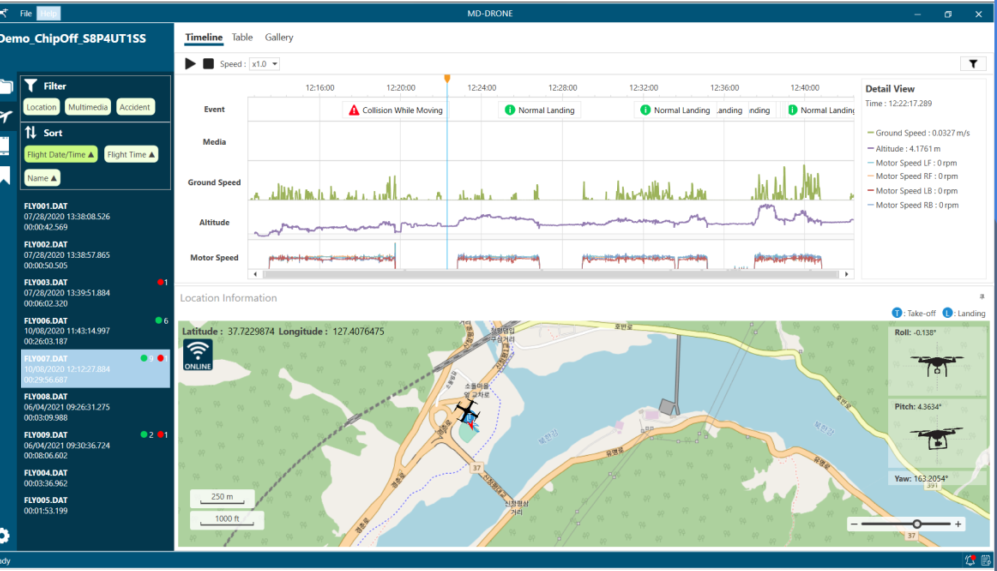Toggle the Location filter chip
Screen dimensions: 997x571
[41, 107]
